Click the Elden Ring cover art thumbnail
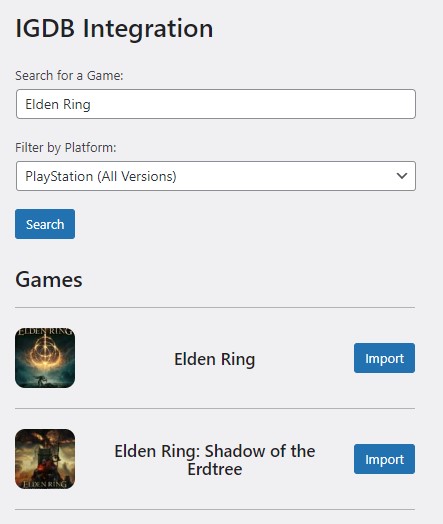 coord(45,358)
